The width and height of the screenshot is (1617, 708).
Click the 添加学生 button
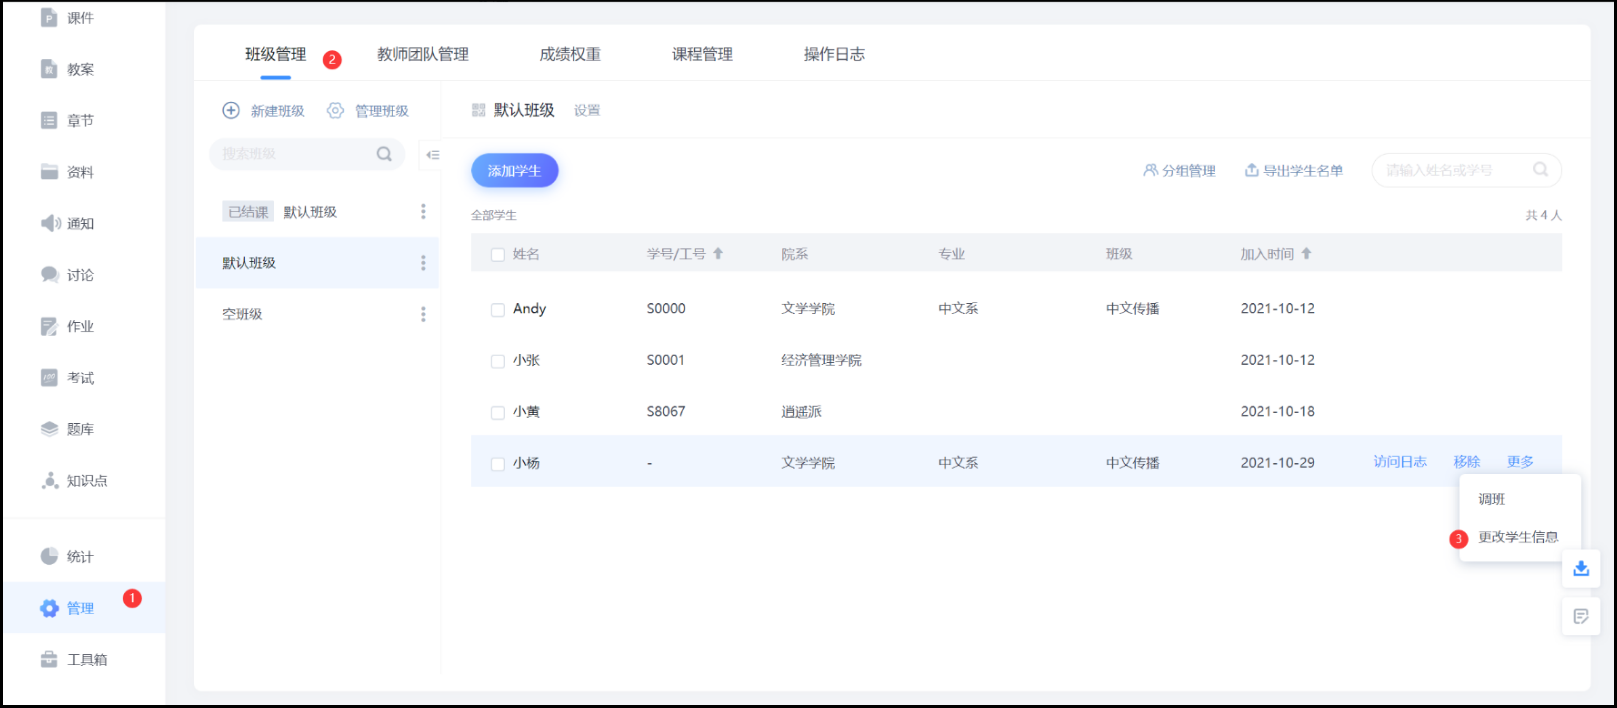(x=514, y=171)
